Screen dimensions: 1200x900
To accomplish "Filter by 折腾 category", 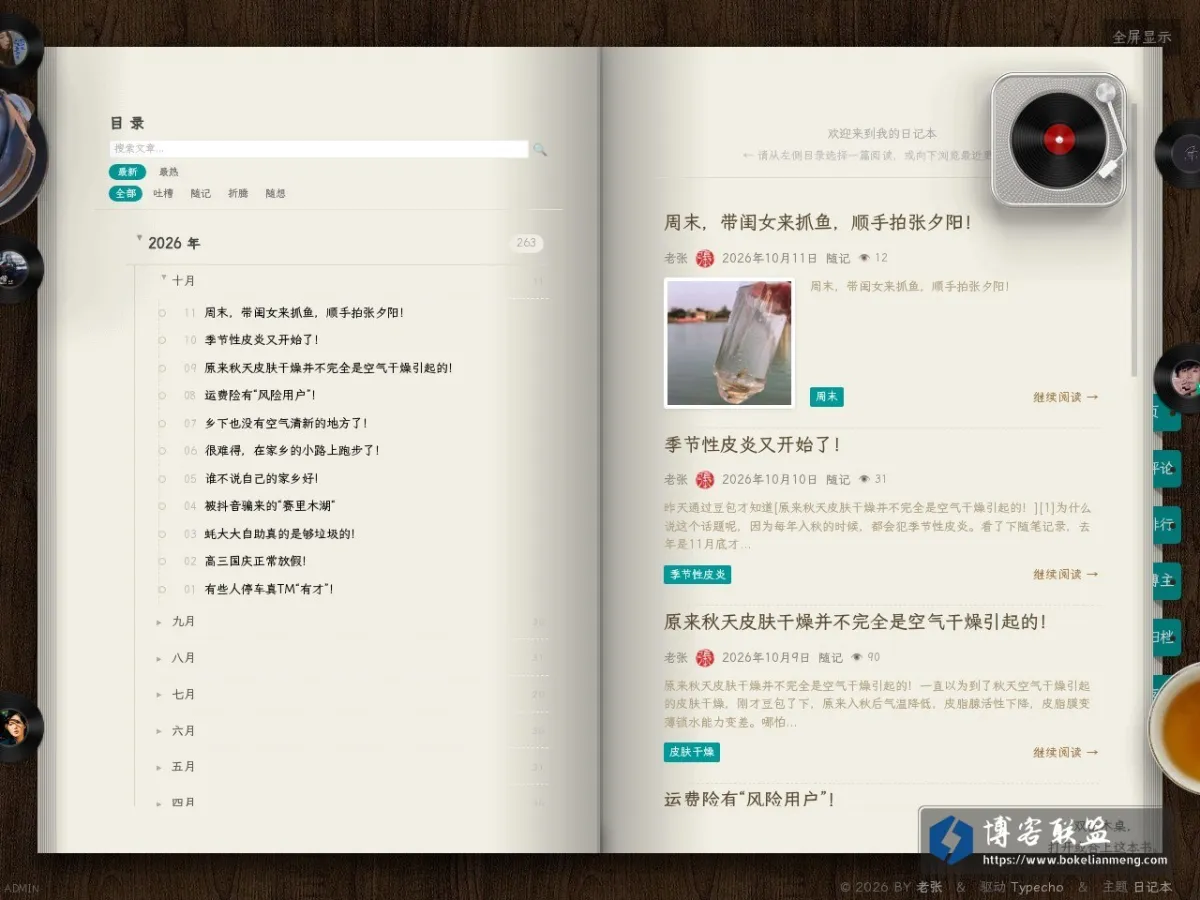I will [x=238, y=193].
